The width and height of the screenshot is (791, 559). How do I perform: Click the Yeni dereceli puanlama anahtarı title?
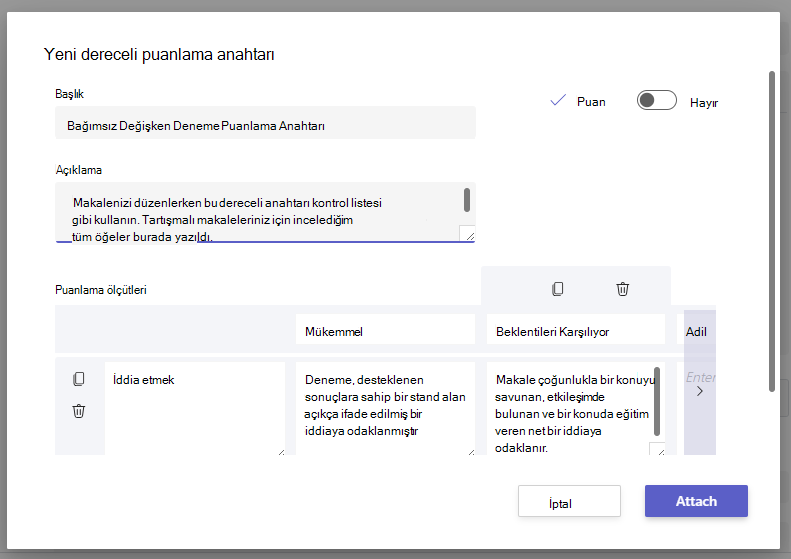[x=159, y=54]
